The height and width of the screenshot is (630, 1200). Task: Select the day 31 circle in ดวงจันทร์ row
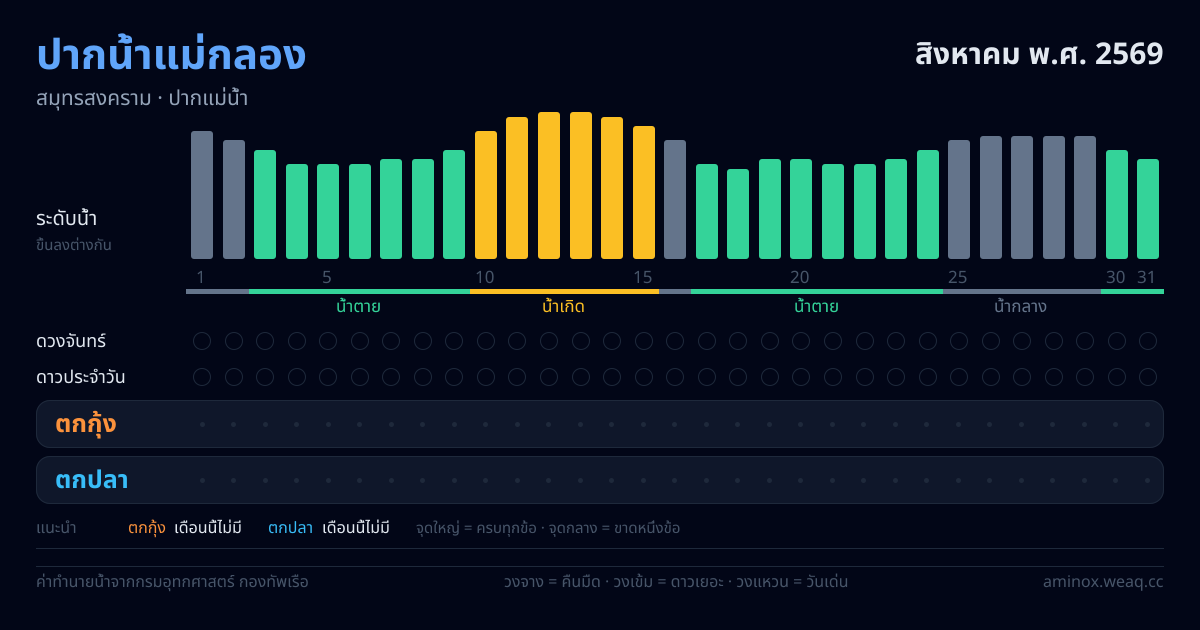(1148, 341)
